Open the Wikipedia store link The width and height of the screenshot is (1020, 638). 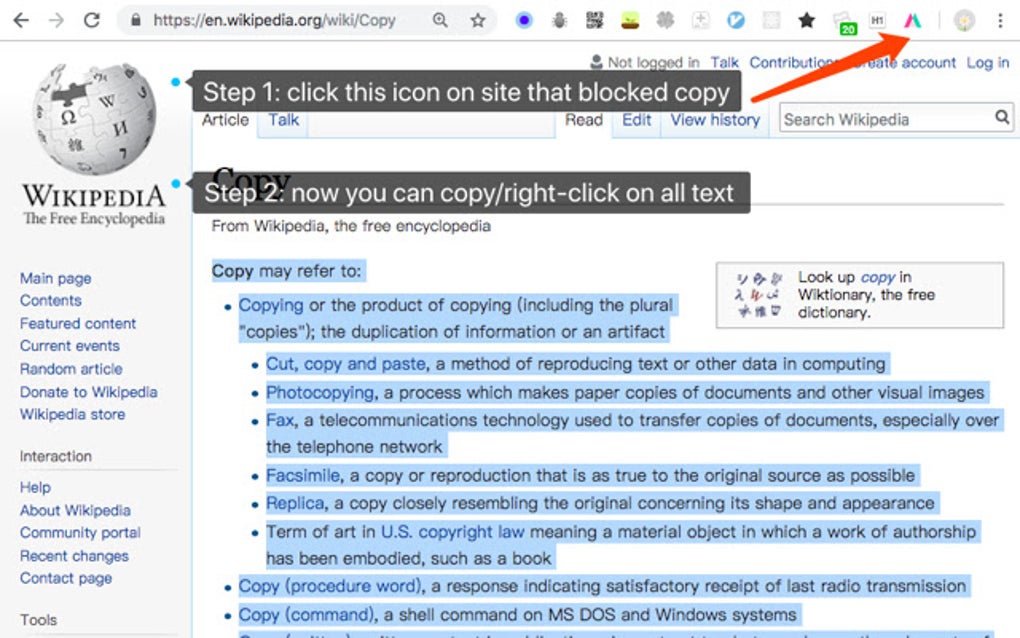coord(72,414)
